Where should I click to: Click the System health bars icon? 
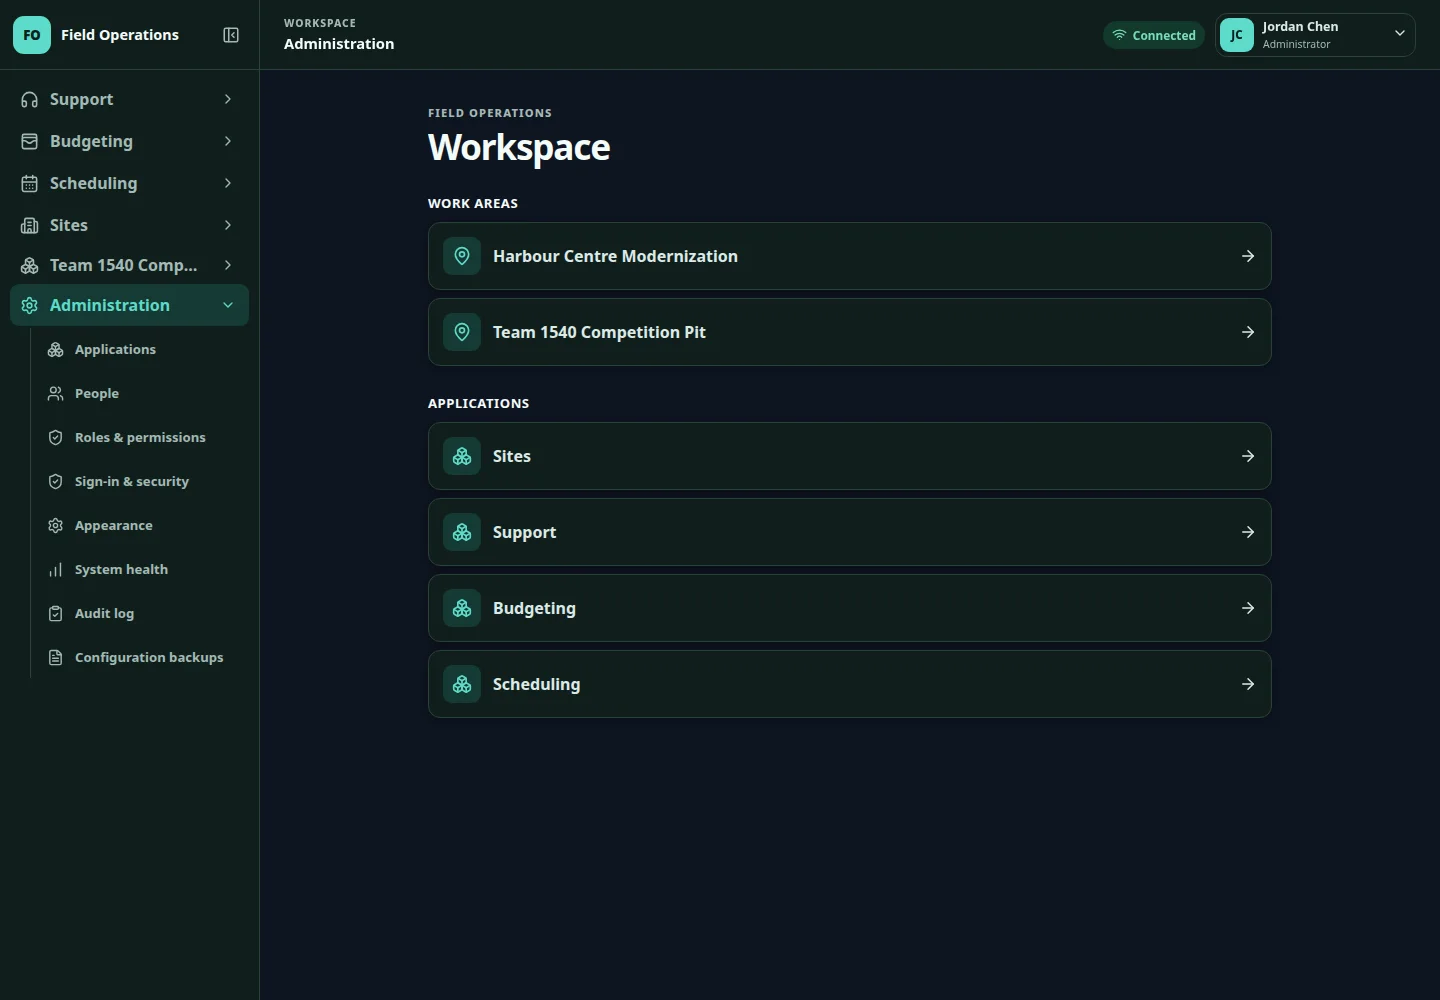56,569
